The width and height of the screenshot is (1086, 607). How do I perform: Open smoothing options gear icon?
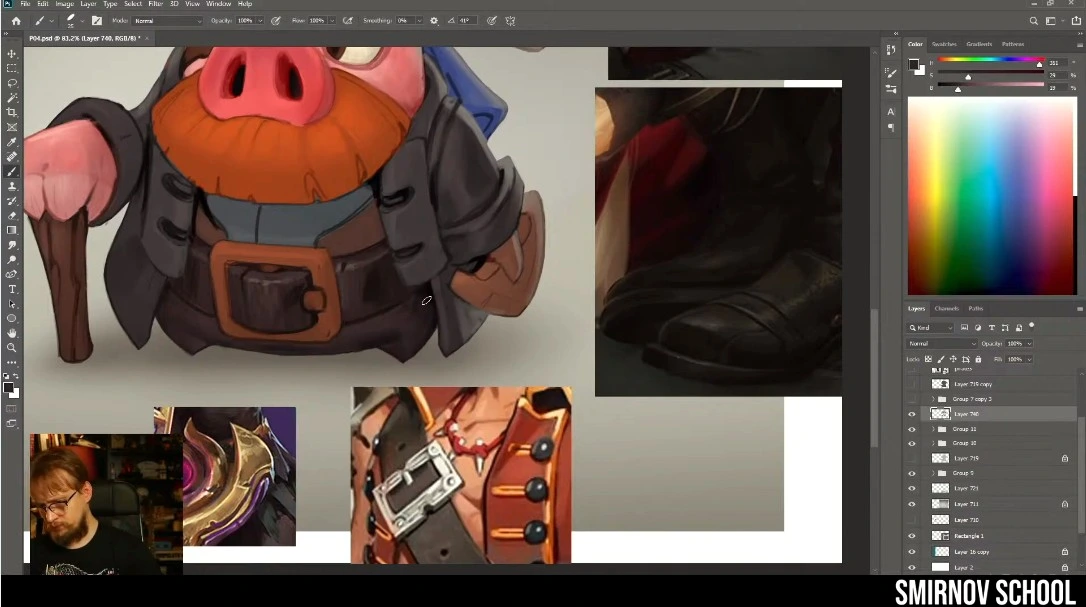coord(434,20)
